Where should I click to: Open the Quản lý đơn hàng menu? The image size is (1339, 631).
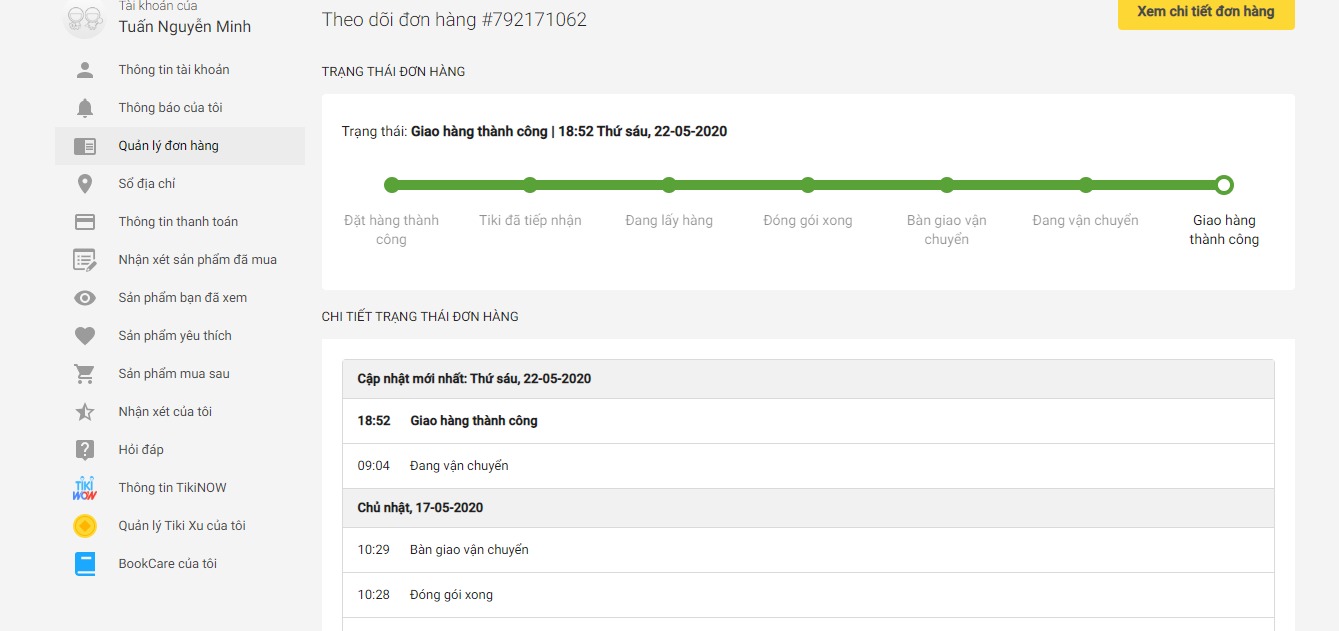[x=168, y=146]
